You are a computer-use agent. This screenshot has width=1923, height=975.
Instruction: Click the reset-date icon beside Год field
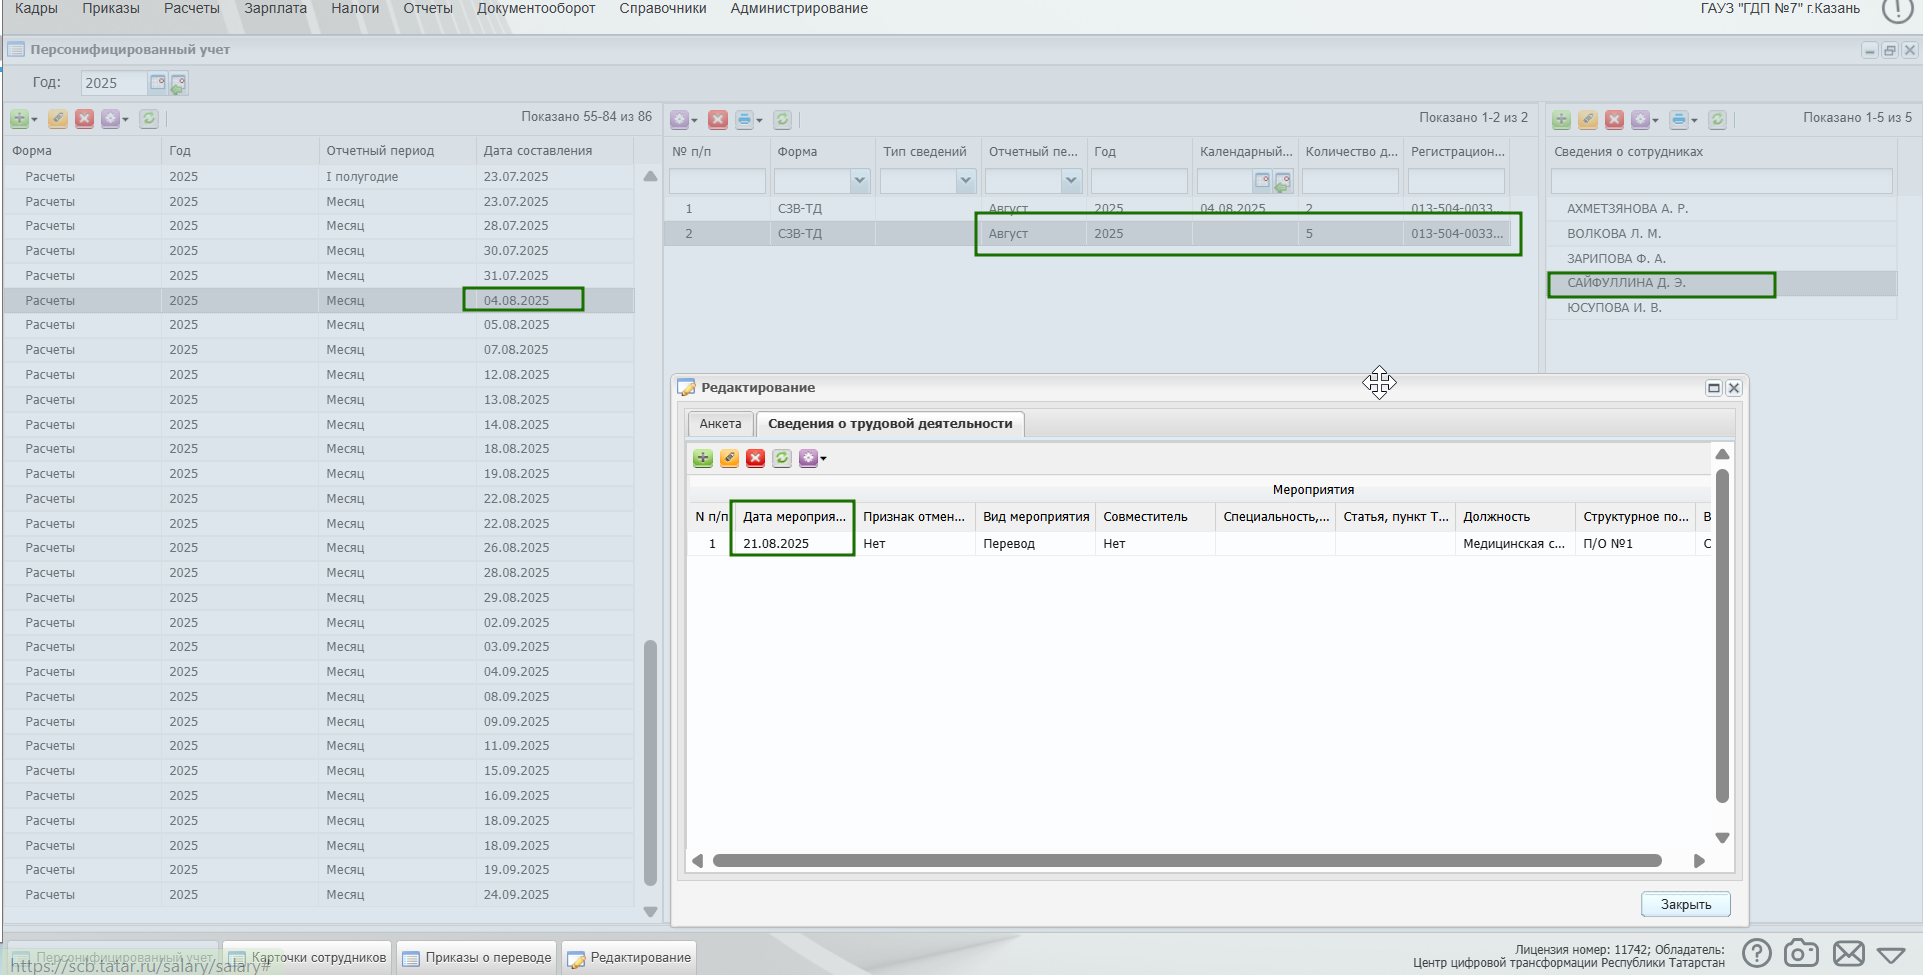tap(178, 84)
